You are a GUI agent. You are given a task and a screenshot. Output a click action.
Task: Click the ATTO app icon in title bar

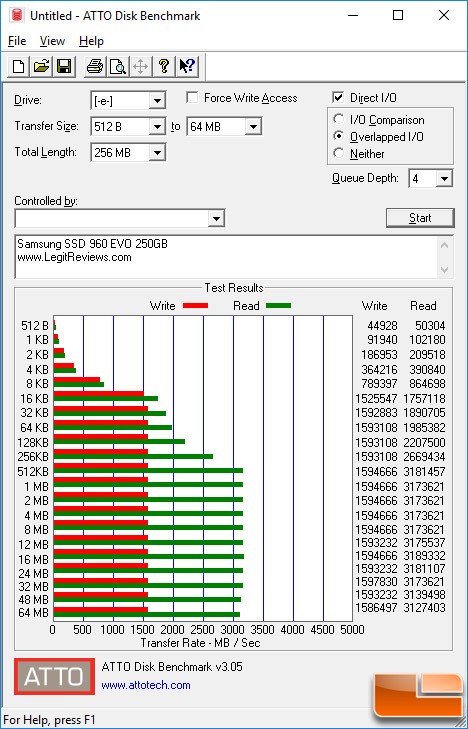pos(17,15)
